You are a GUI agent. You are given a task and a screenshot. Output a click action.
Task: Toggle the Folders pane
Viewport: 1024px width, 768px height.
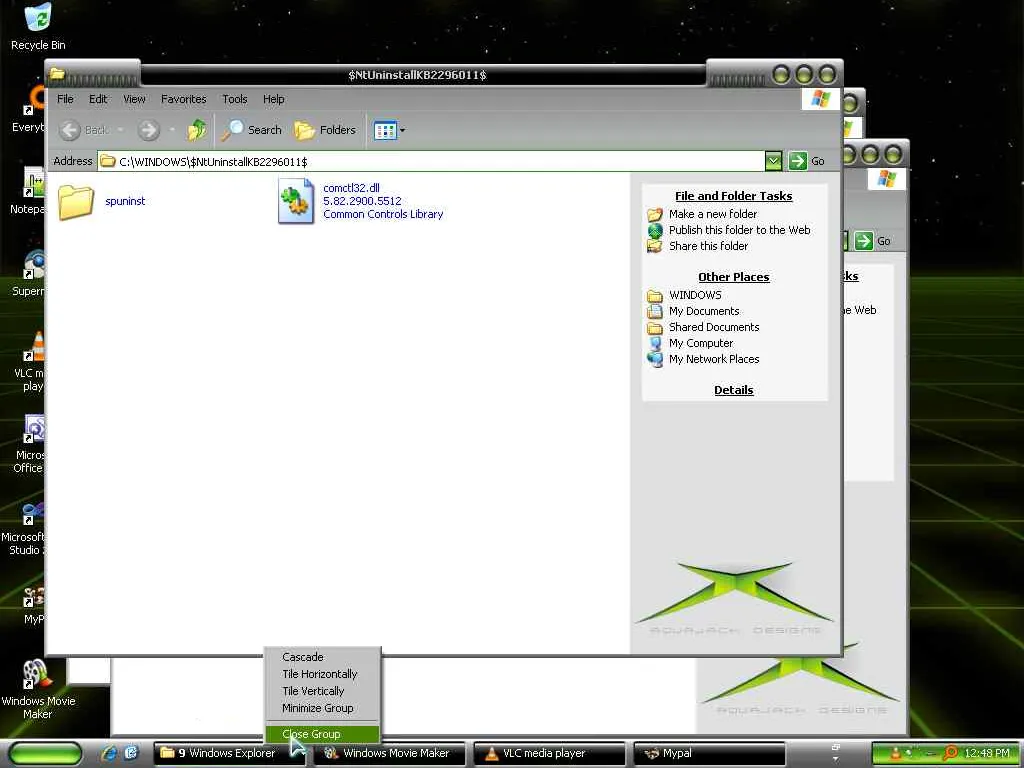coord(325,130)
